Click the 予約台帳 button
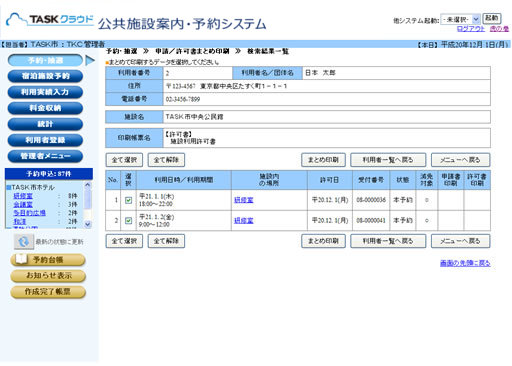 point(48,260)
